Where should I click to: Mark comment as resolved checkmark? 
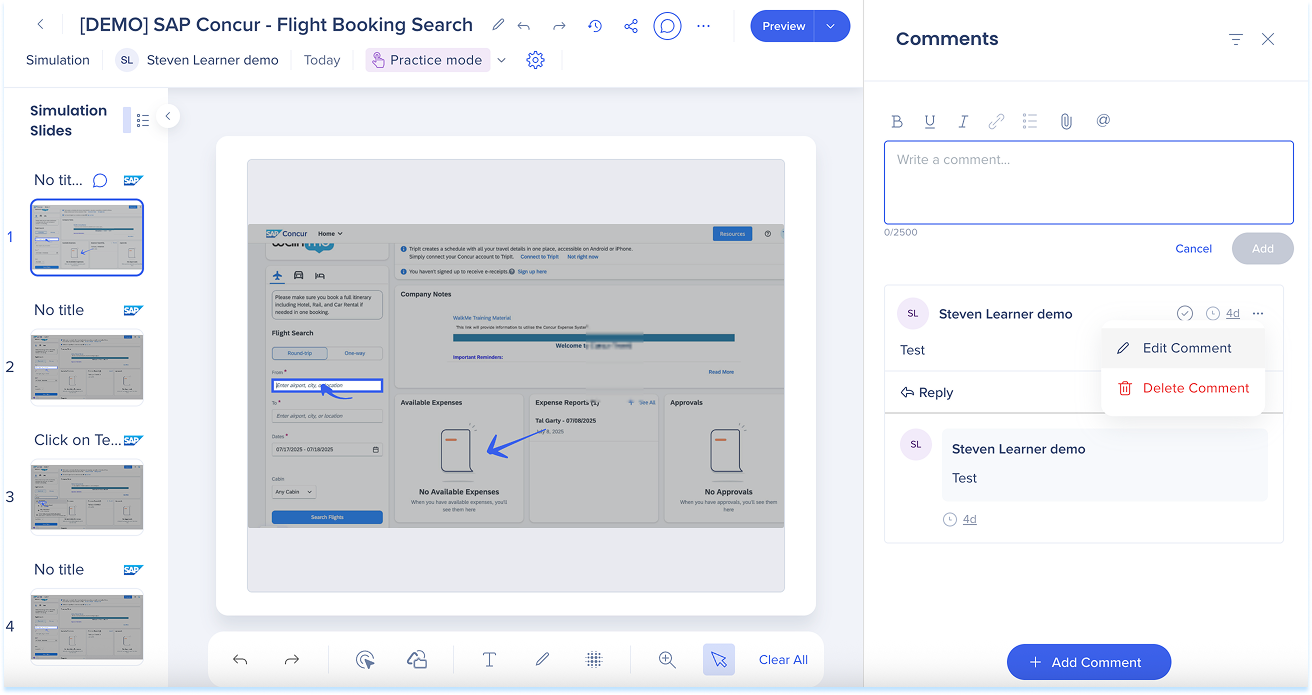(1185, 314)
